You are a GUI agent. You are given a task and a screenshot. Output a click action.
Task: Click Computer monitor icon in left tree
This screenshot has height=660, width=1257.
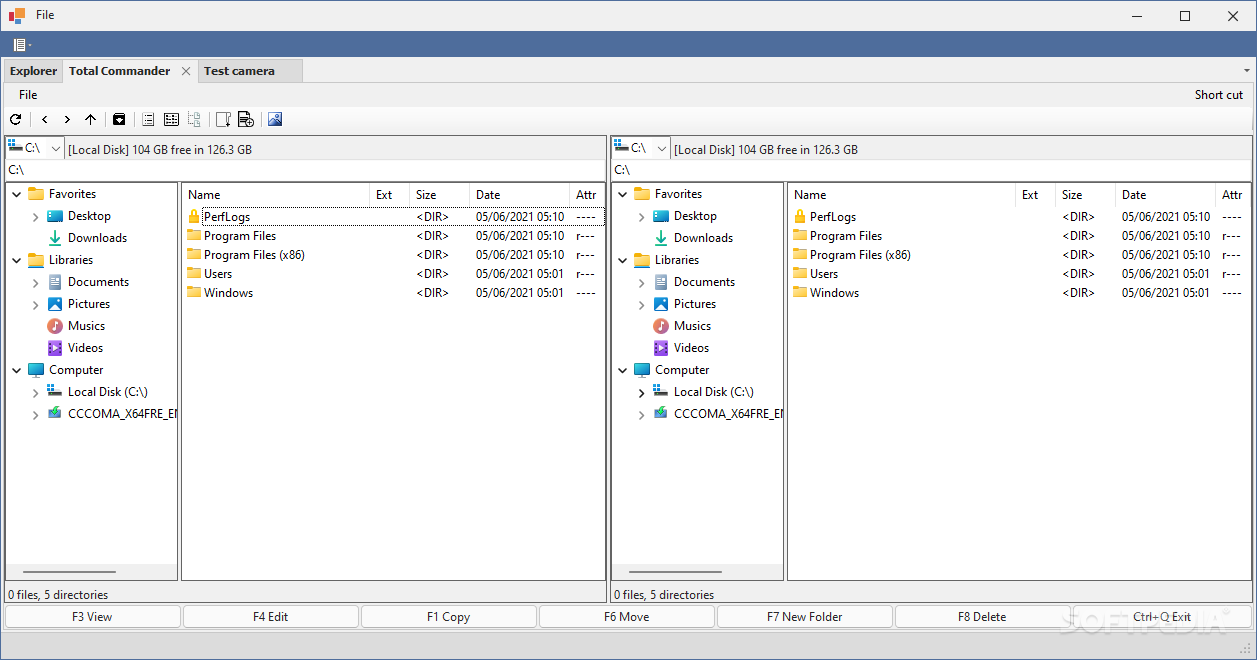pyautogui.click(x=36, y=370)
